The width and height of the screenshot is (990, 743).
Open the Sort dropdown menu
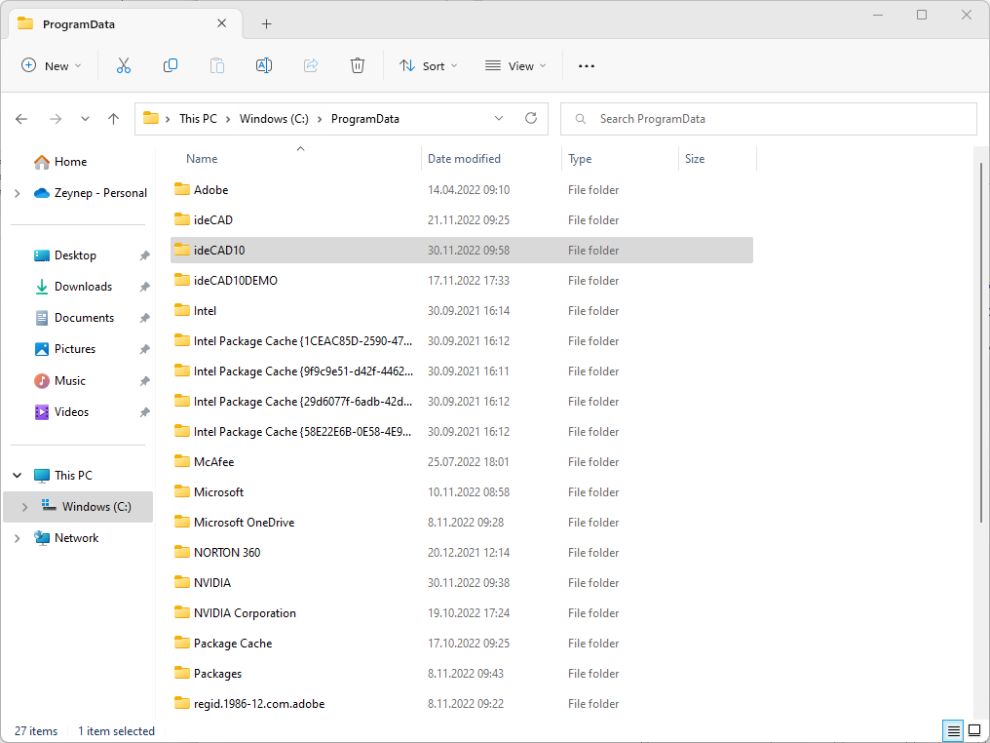point(428,66)
